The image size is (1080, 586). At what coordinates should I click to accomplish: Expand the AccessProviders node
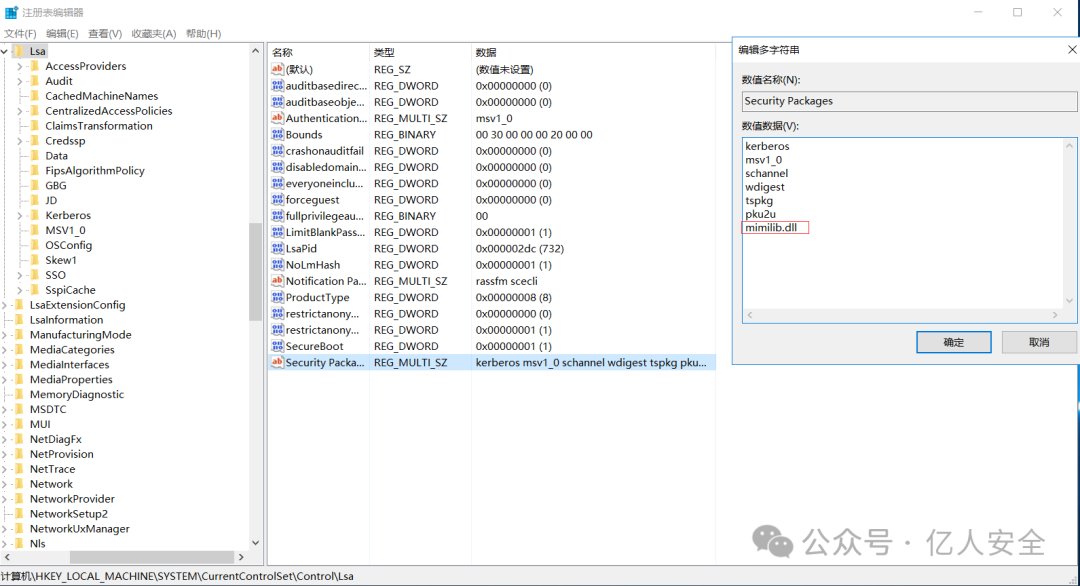click(20, 66)
